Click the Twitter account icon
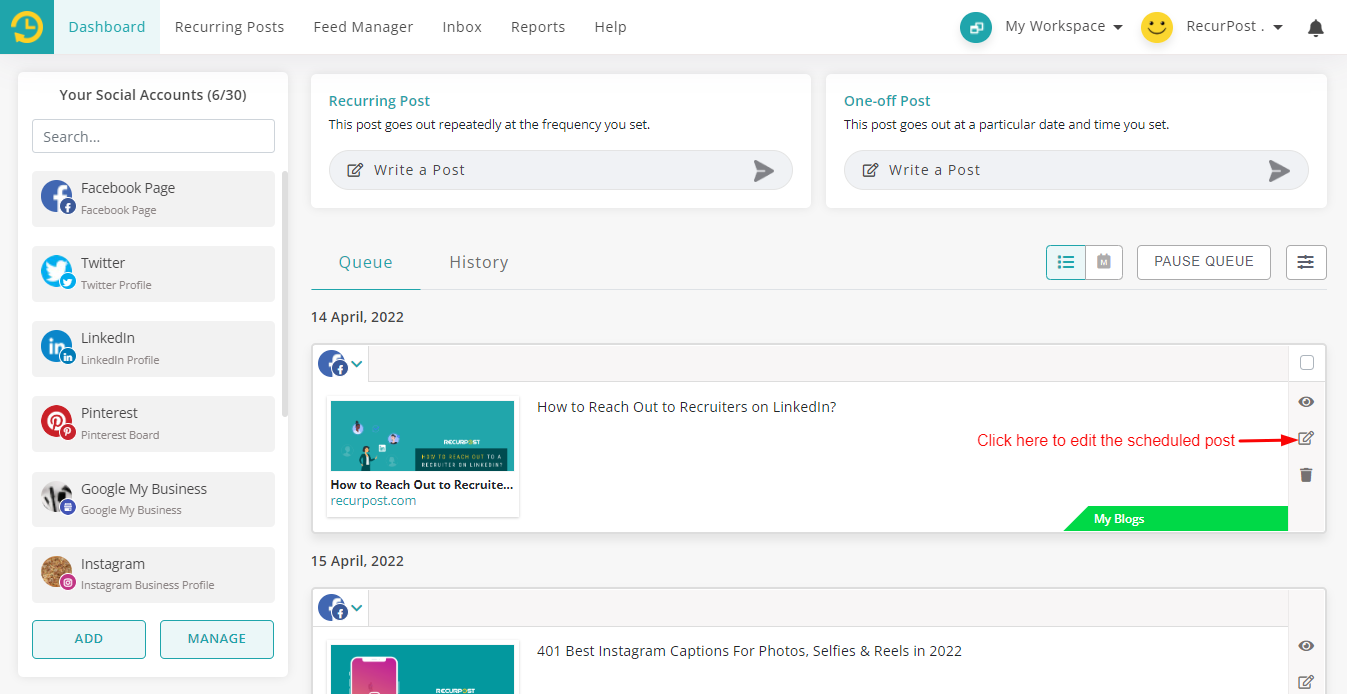 58,272
